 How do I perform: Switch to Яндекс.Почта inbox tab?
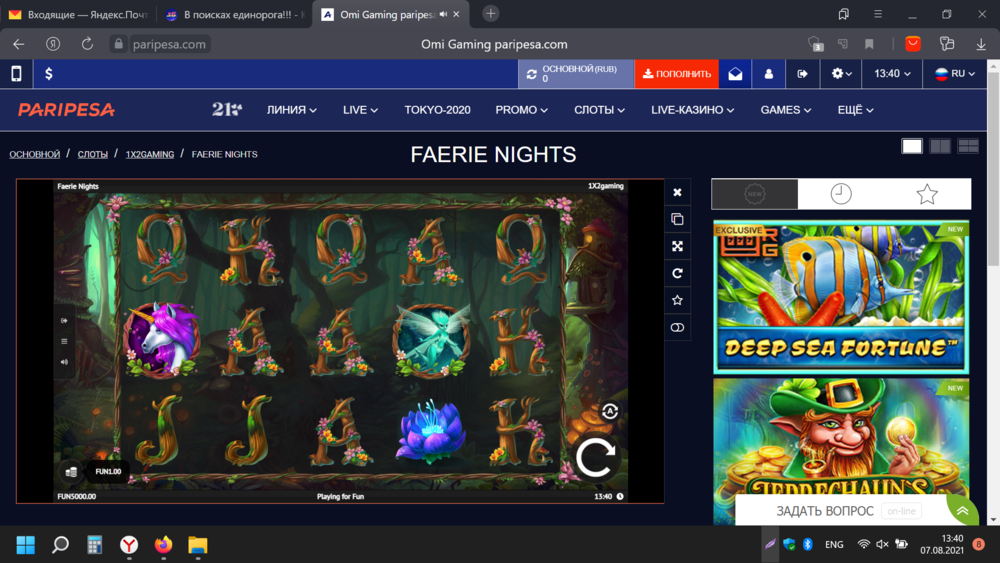(78, 14)
